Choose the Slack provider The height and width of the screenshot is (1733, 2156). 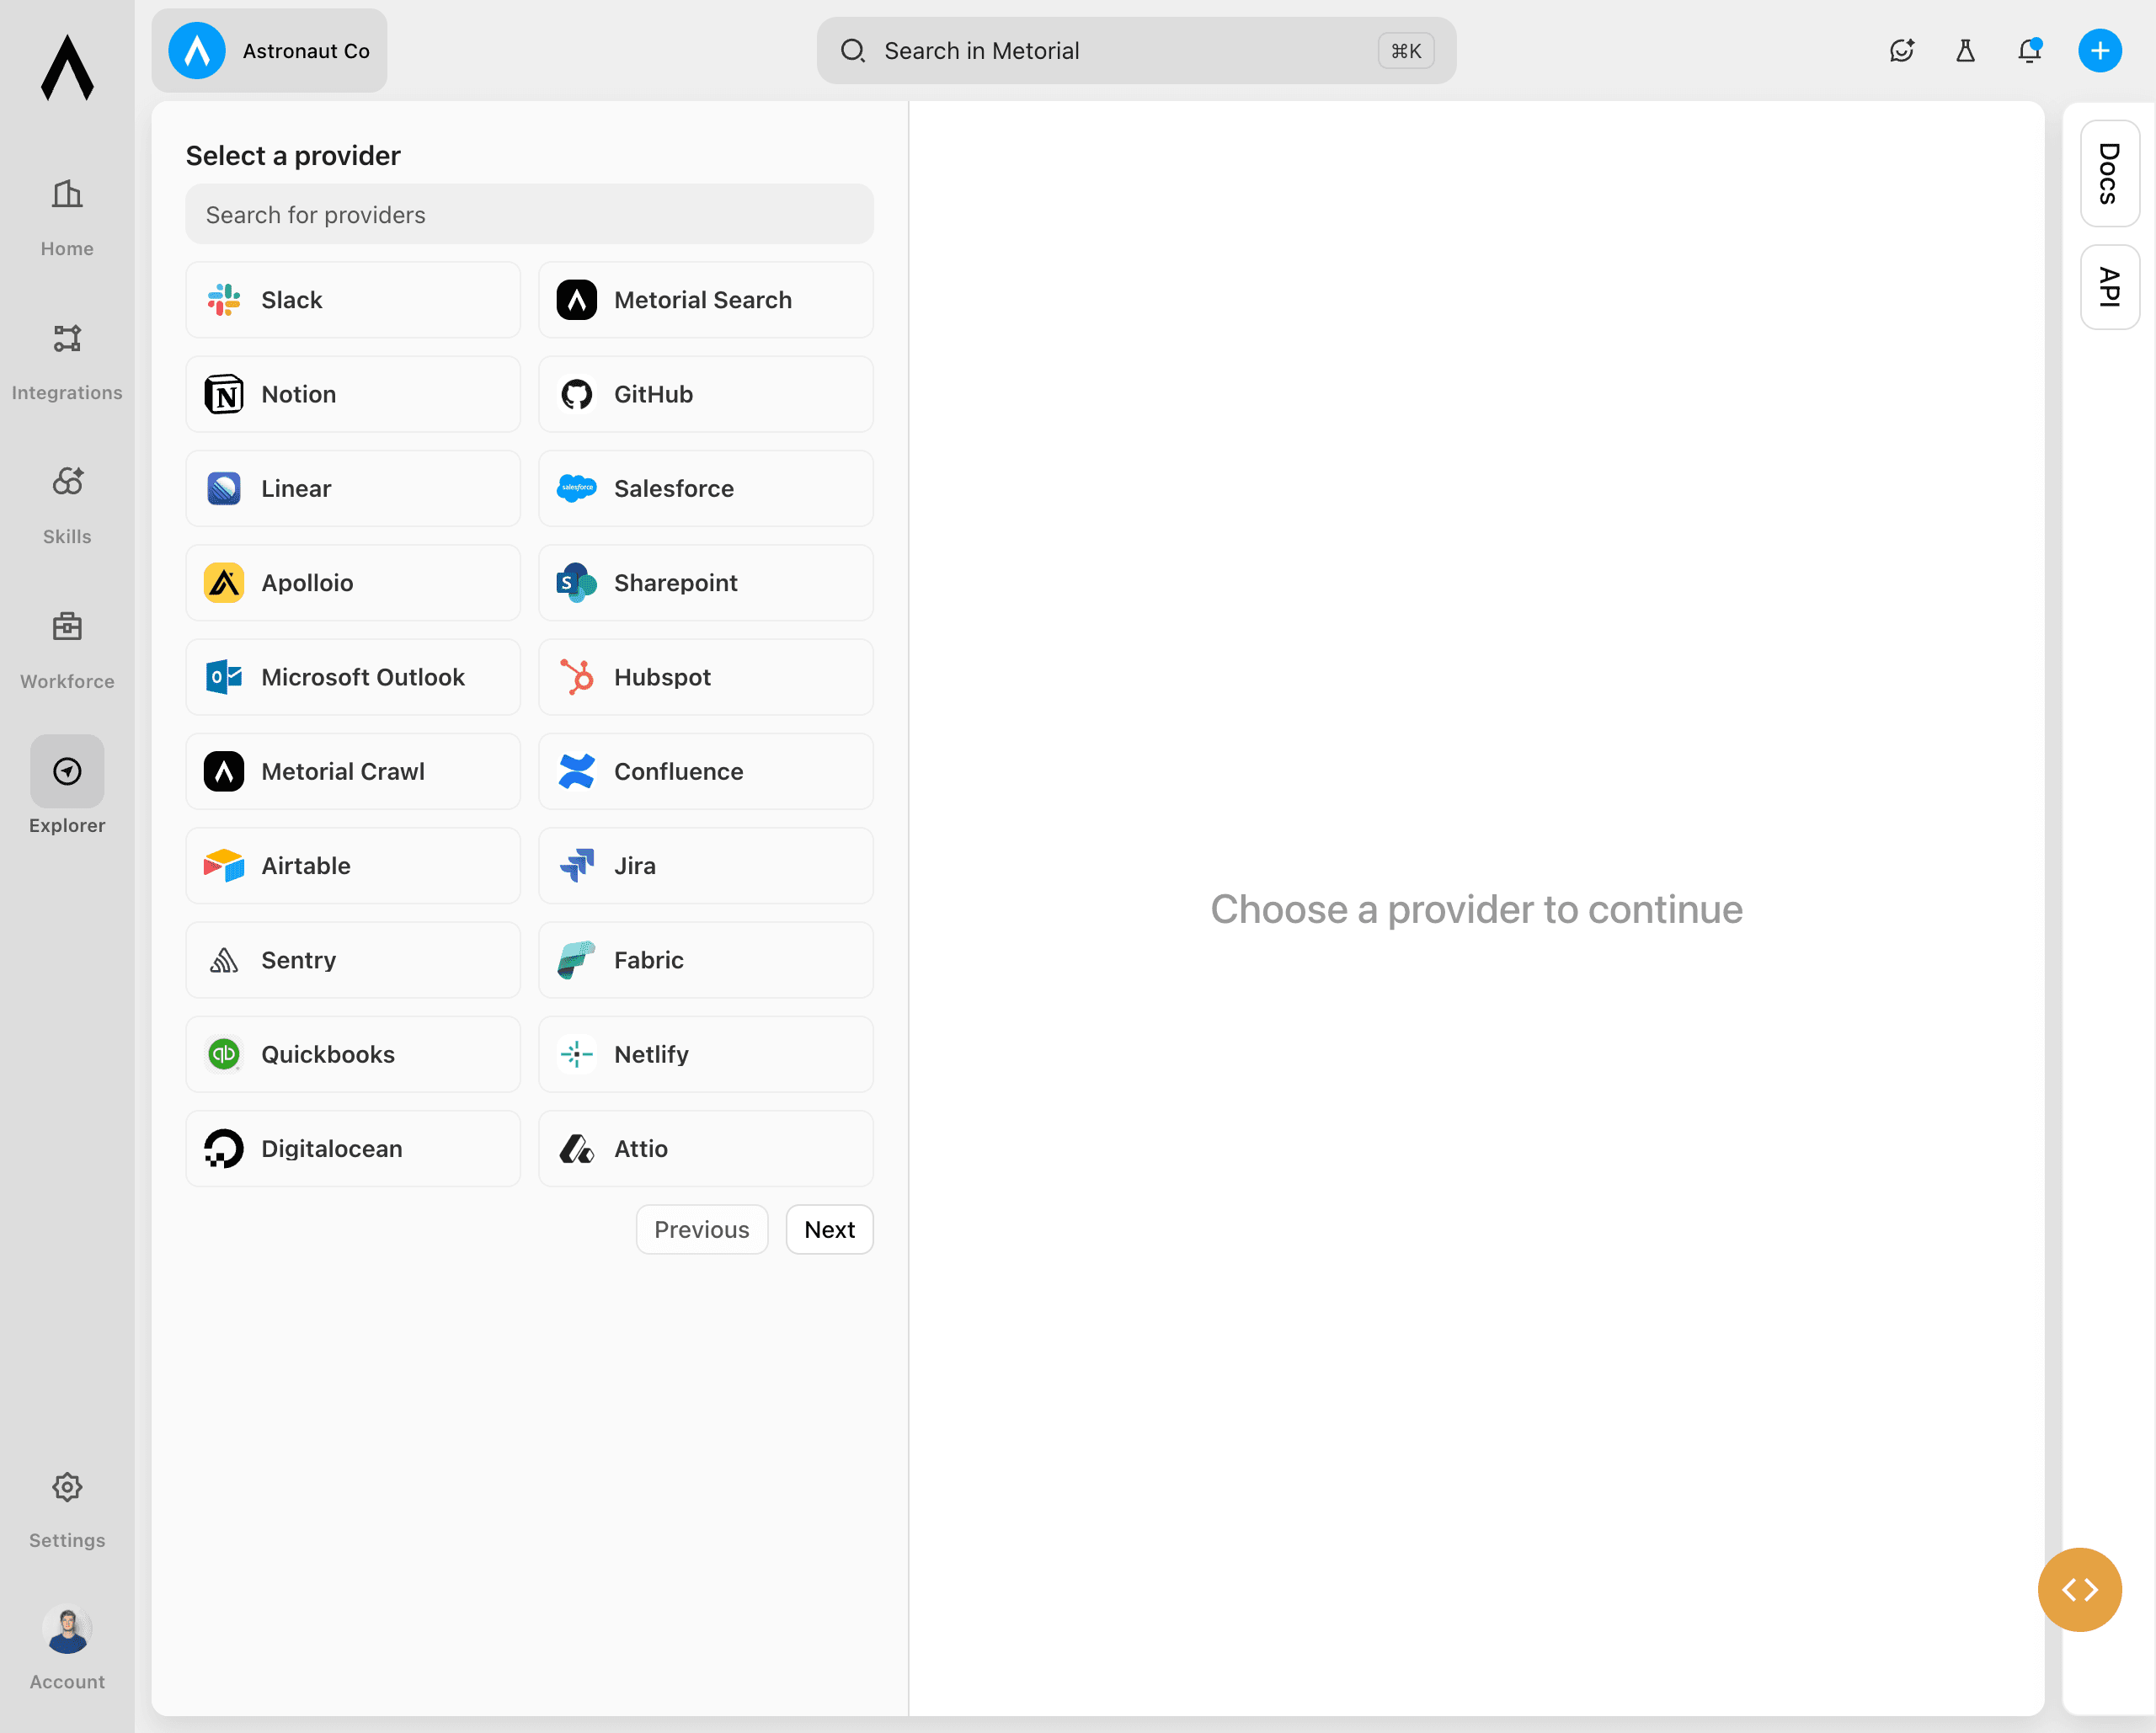click(353, 300)
